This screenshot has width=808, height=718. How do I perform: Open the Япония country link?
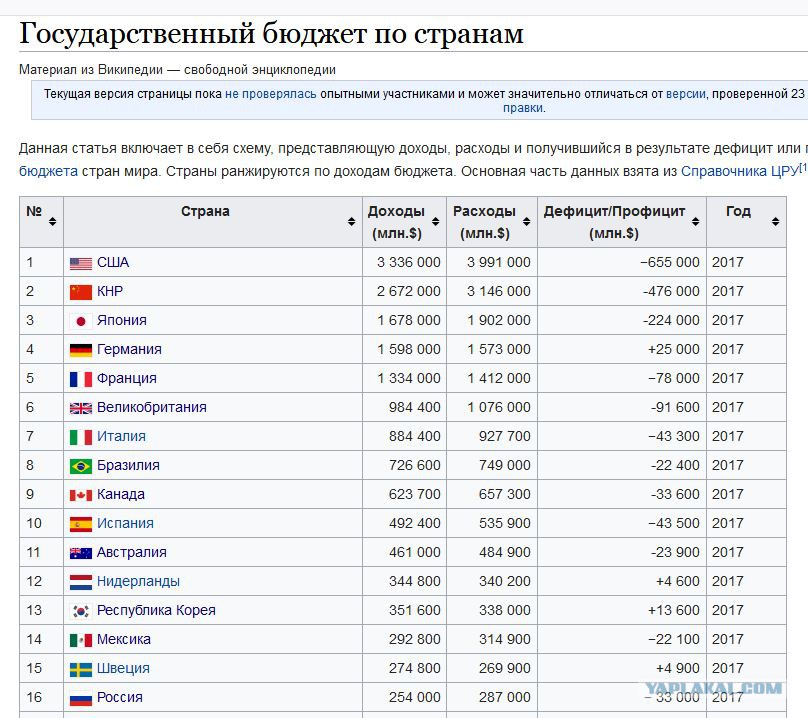pos(122,320)
